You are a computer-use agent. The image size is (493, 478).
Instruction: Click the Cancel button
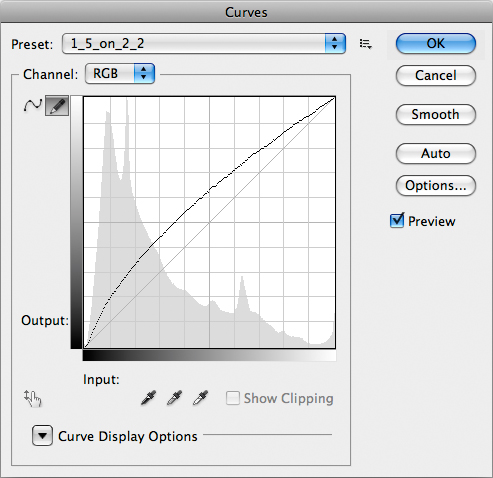point(436,76)
